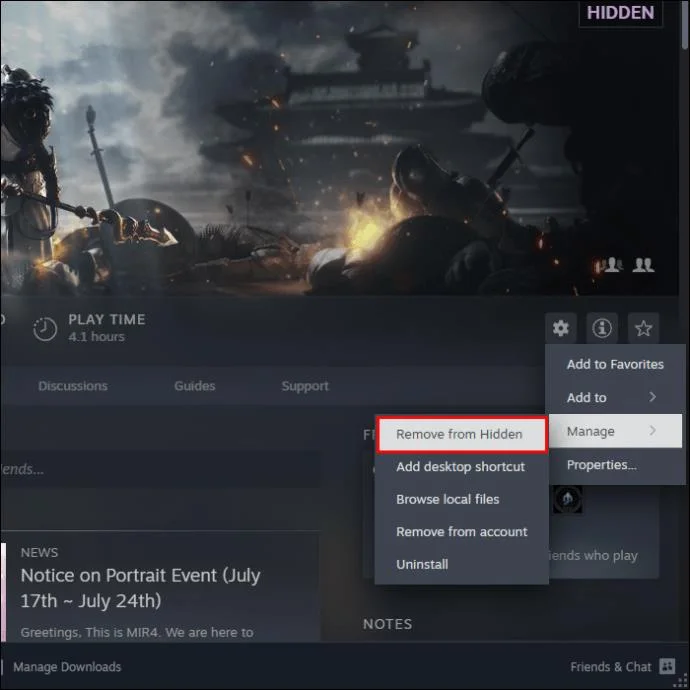
Task: Expand the Add to submenu
Action: click(x=615, y=397)
